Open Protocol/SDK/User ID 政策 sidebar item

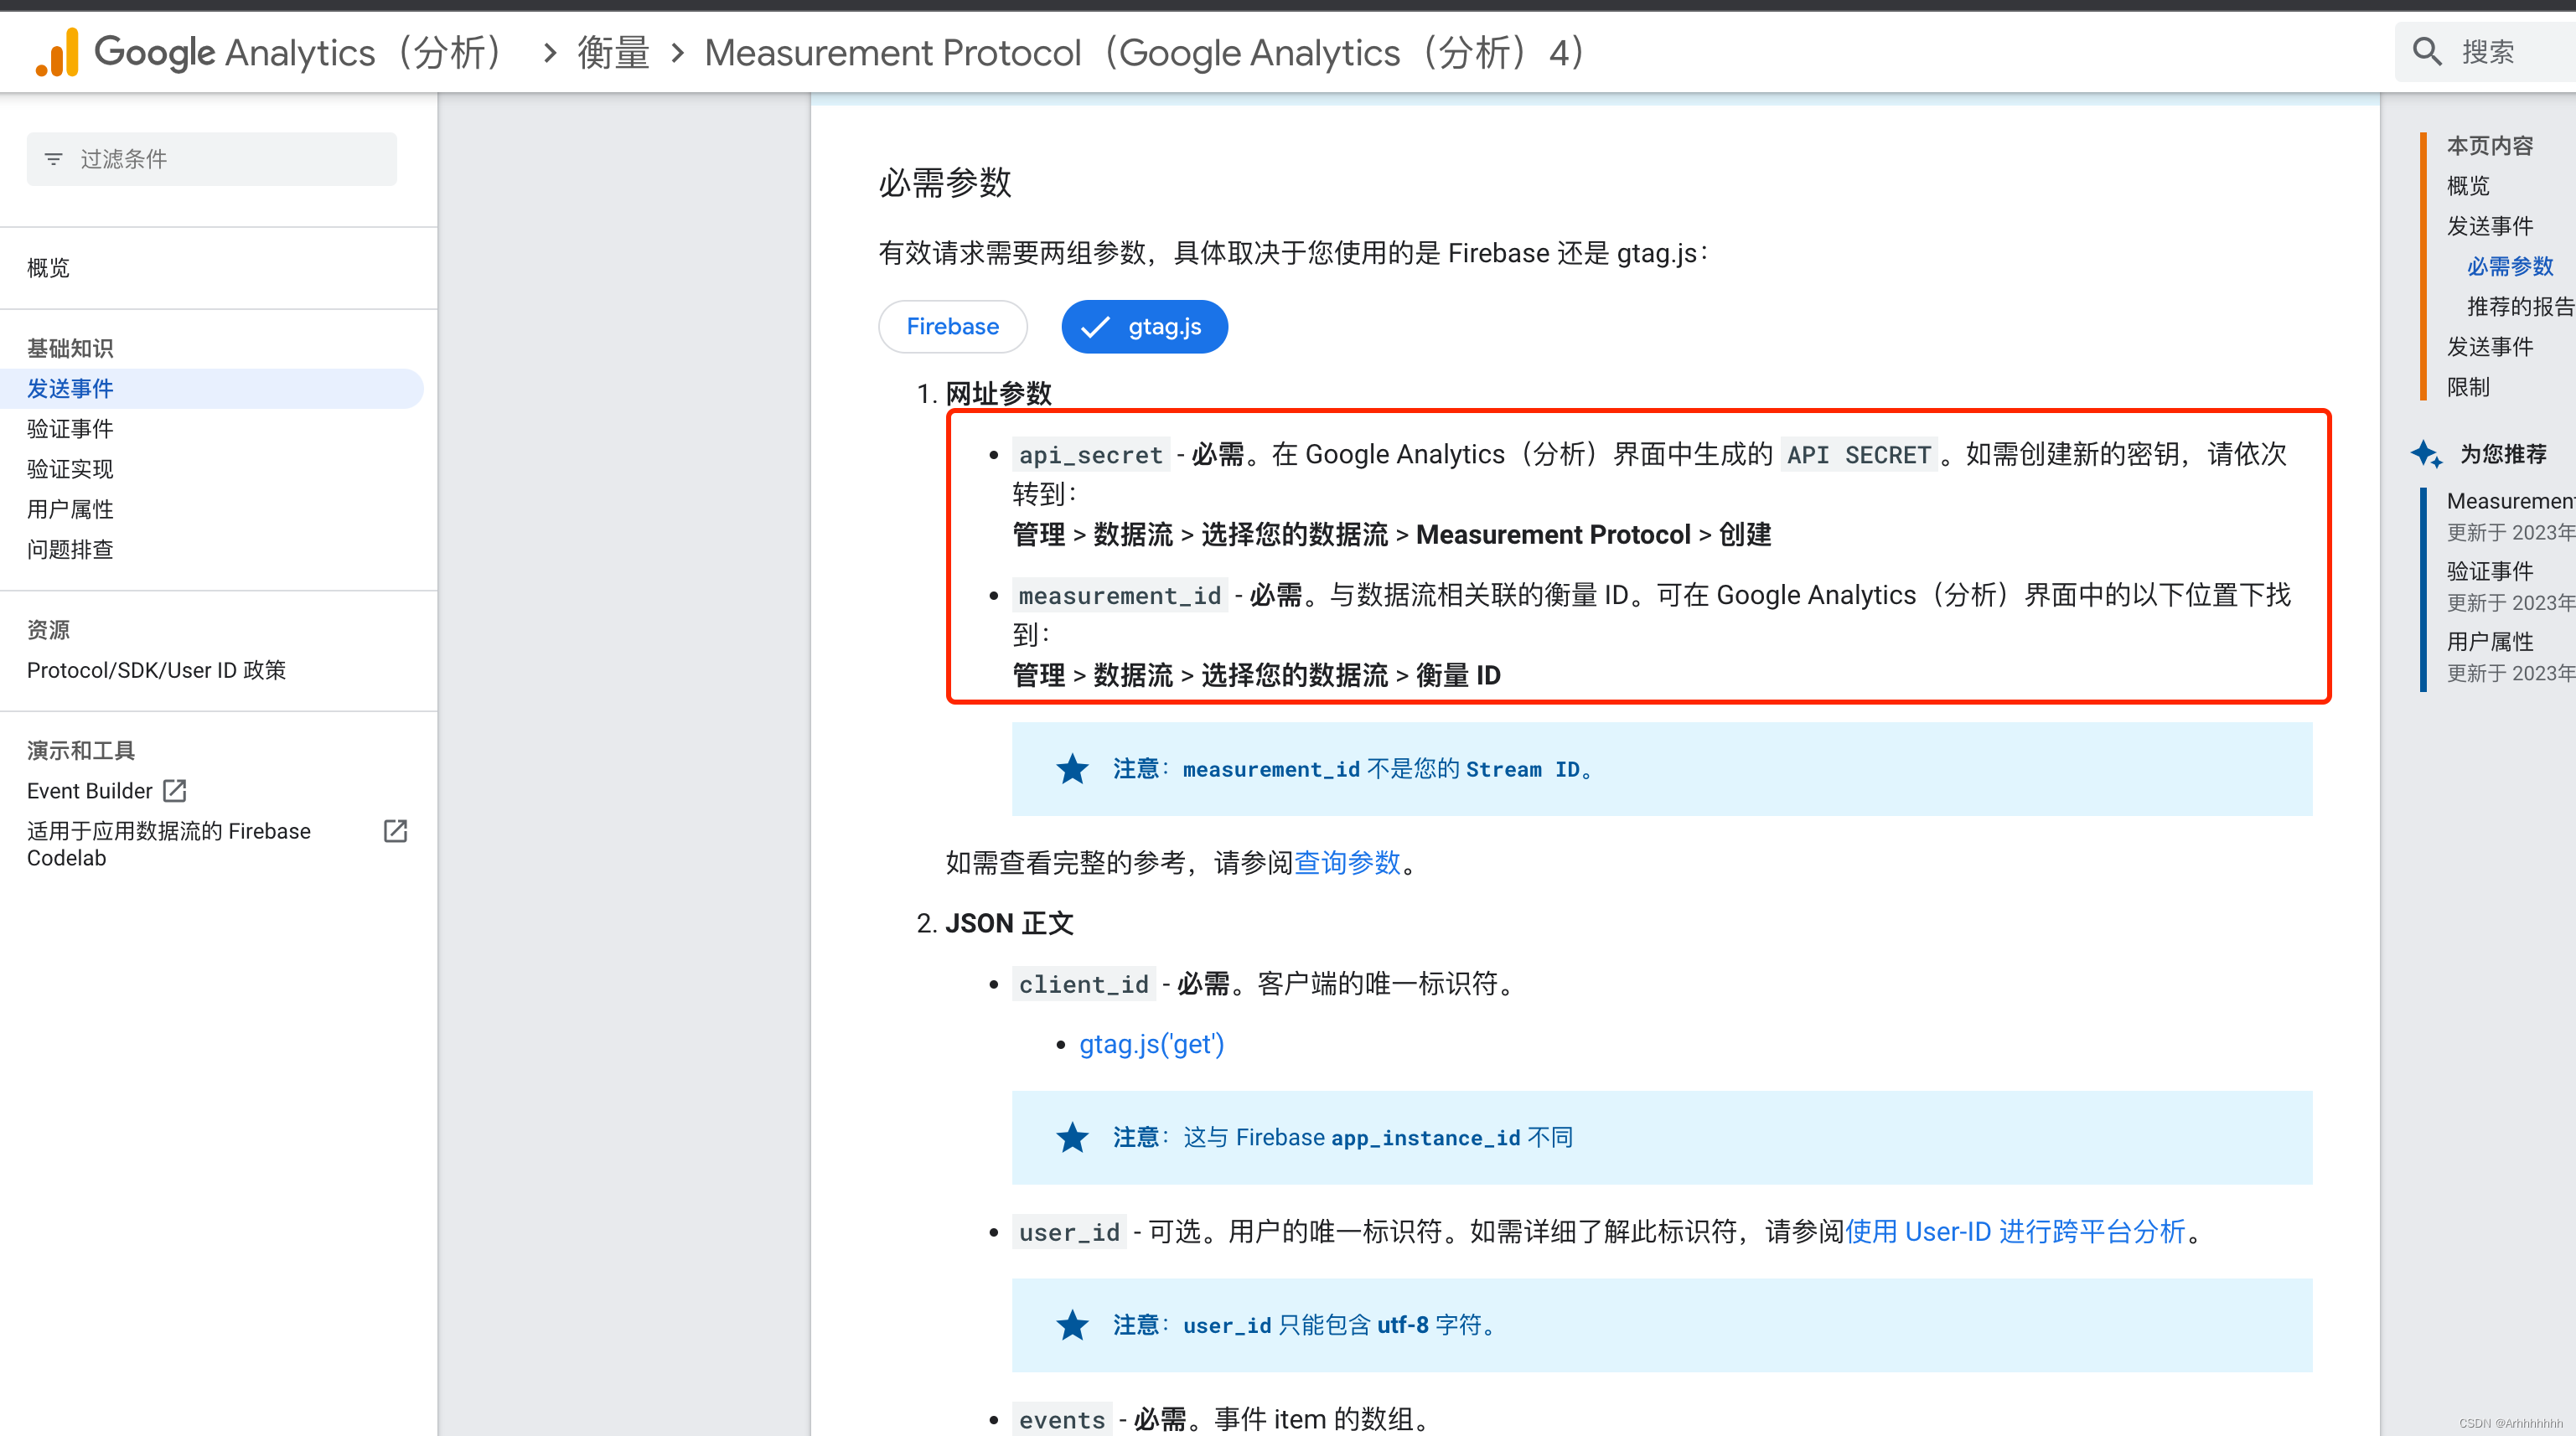pyautogui.click(x=156, y=670)
